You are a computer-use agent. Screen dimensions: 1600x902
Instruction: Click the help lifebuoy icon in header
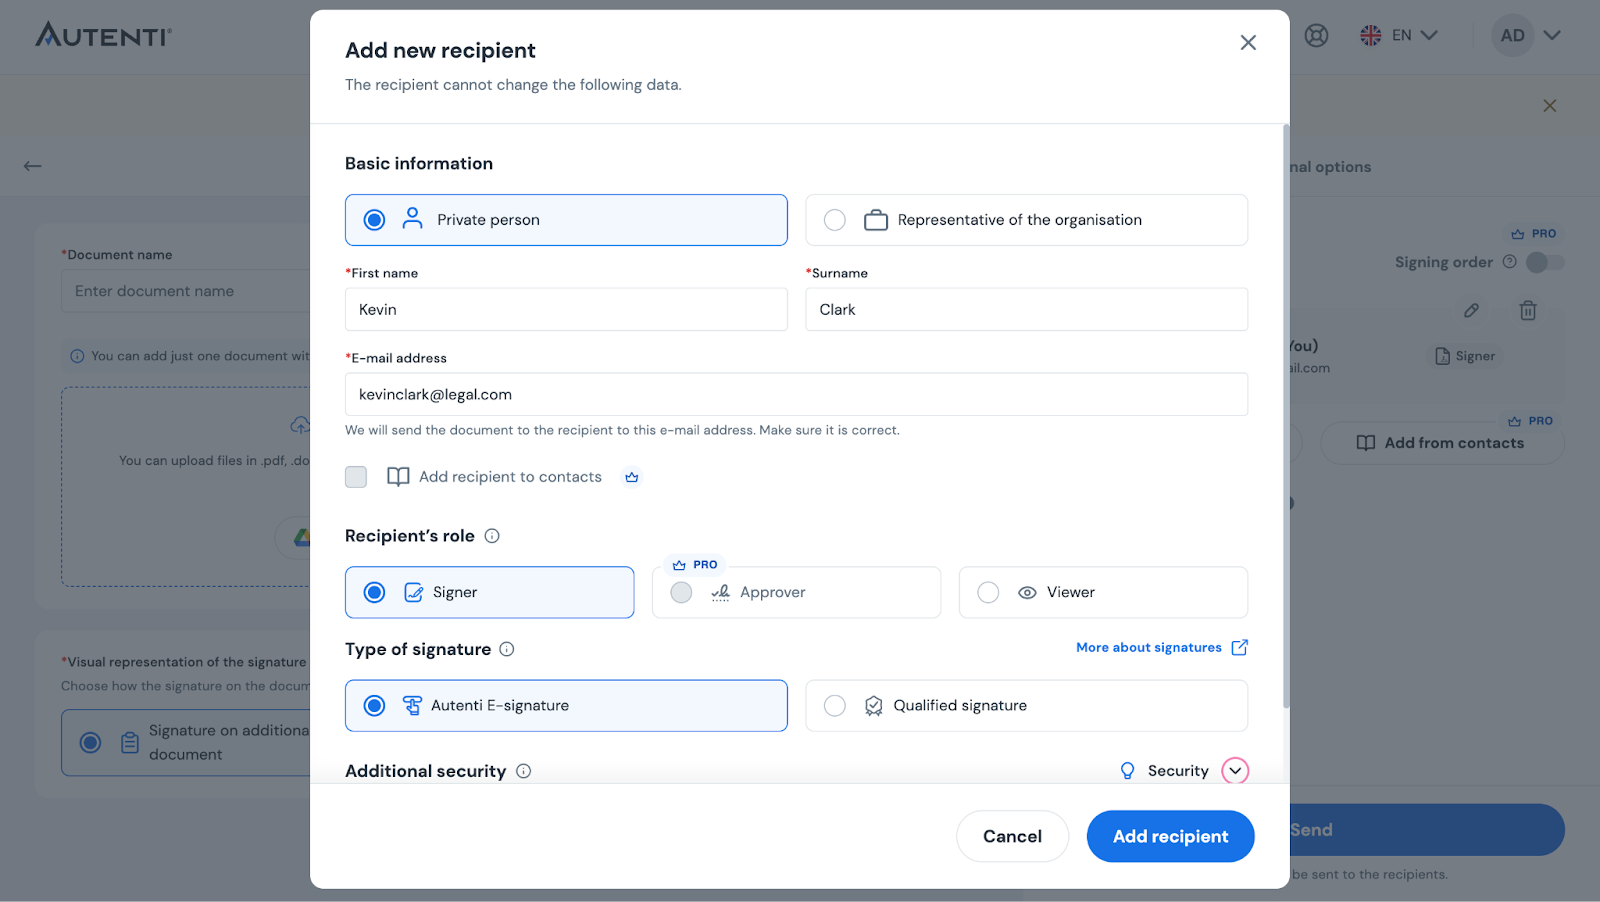(1316, 36)
